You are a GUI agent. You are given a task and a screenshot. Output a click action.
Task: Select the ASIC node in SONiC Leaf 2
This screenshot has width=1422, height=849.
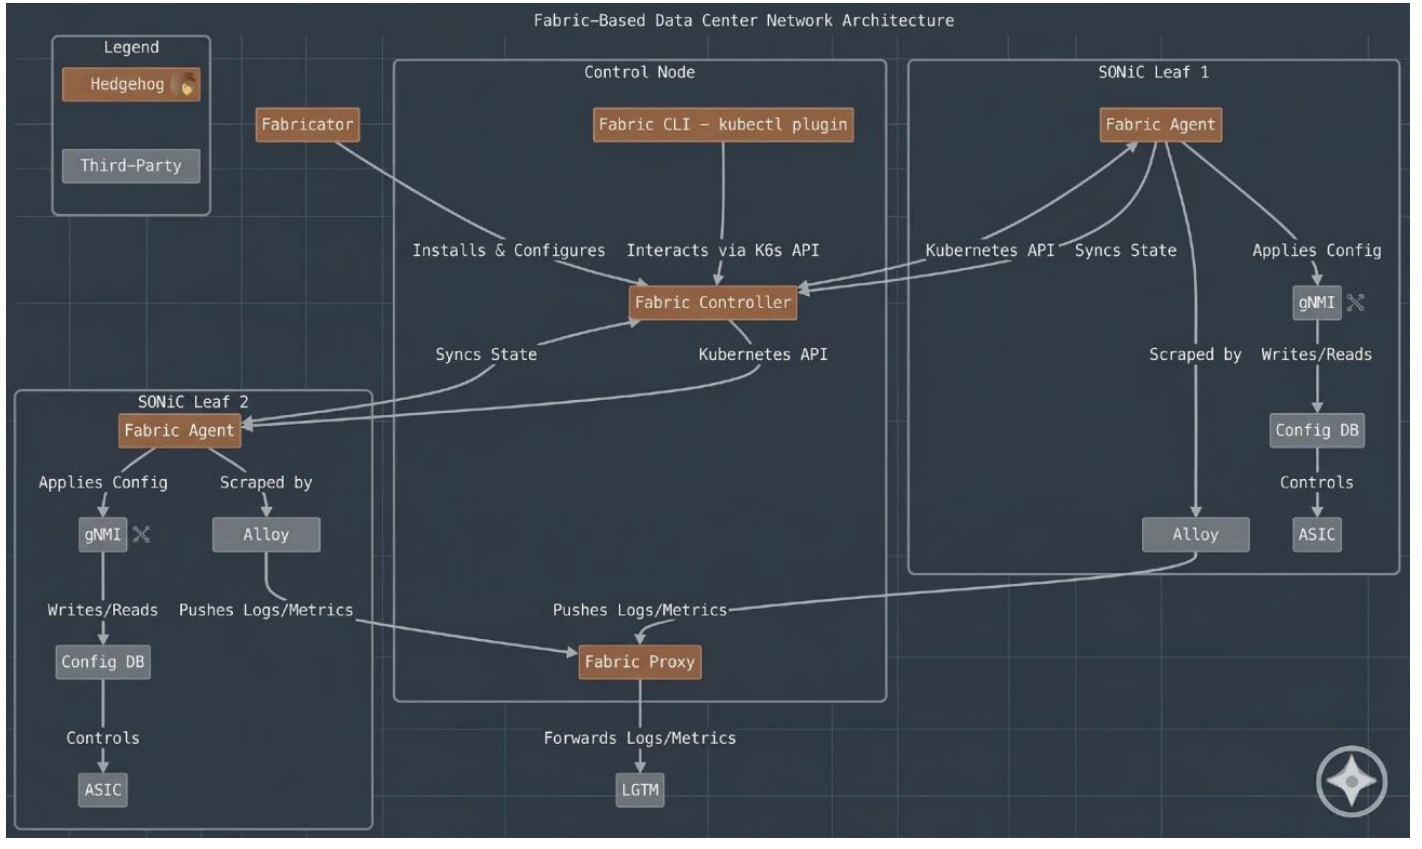pos(103,790)
